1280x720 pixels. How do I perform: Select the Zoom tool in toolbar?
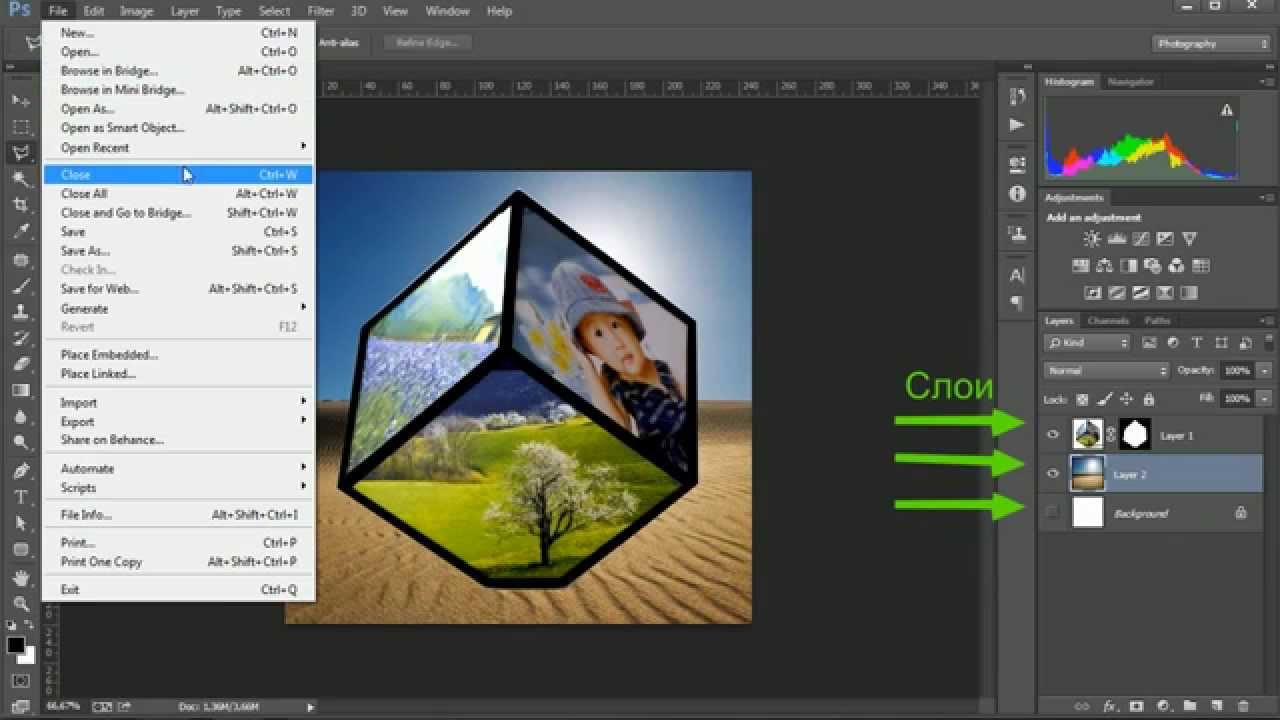pyautogui.click(x=20, y=603)
